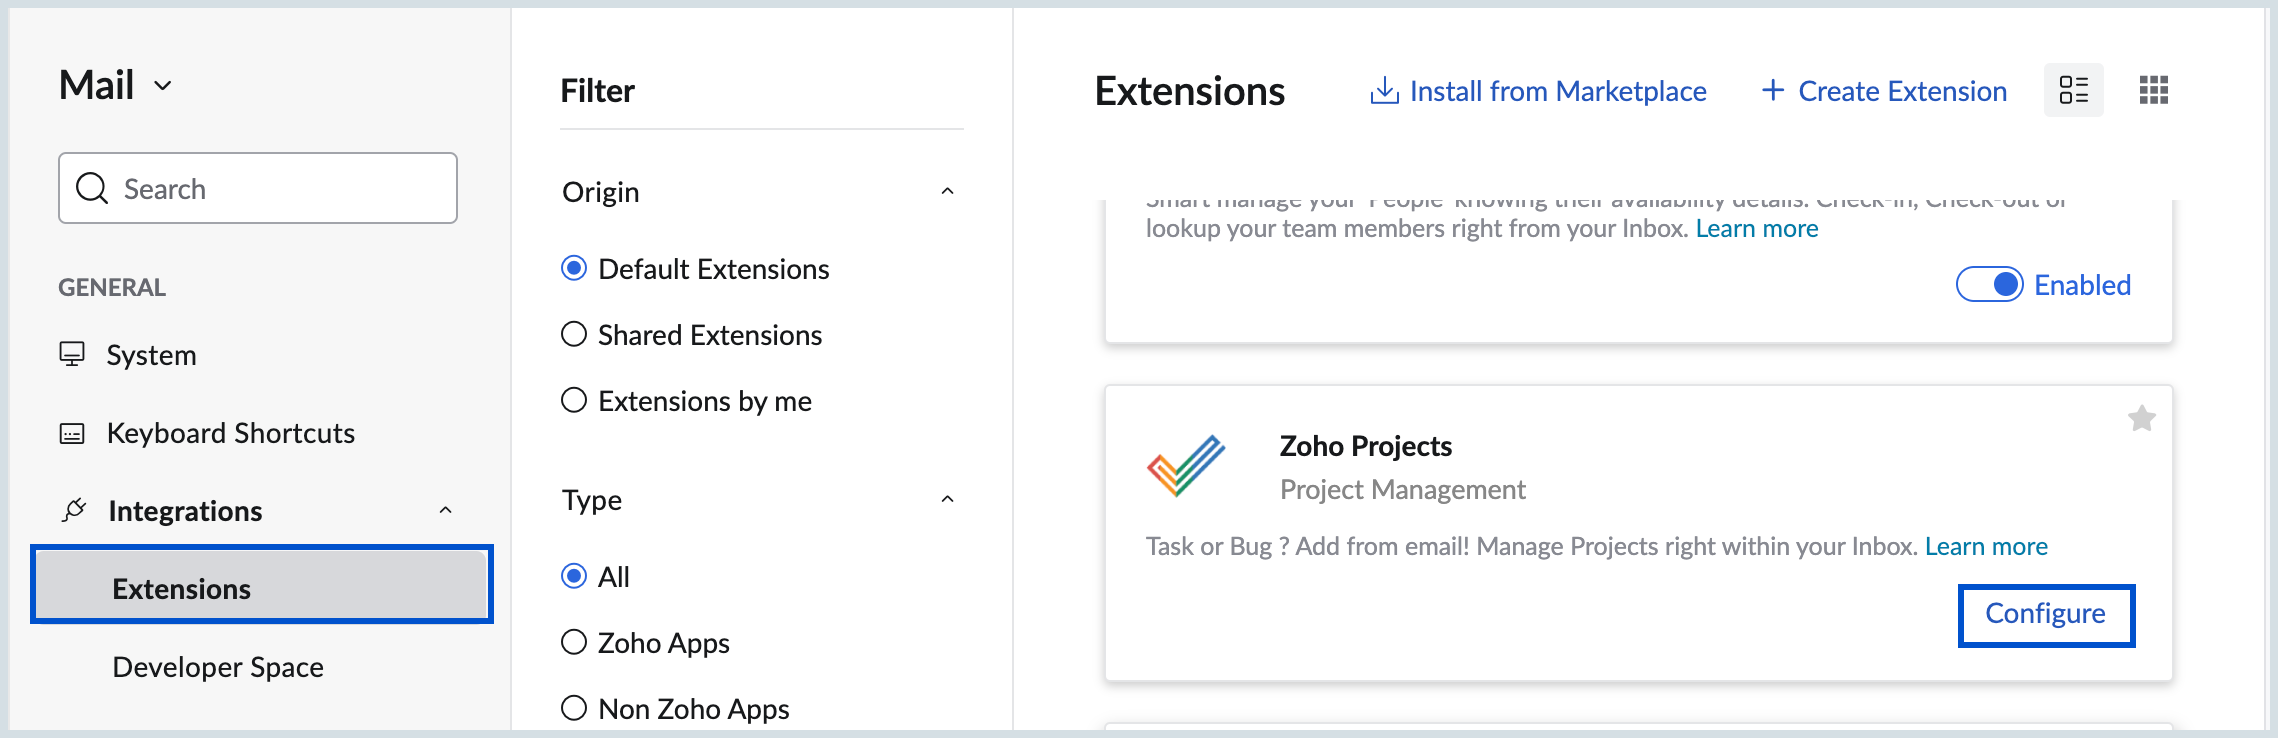Disable the Enabled extension toggle
This screenshot has height=738, width=2278.
1989,285
